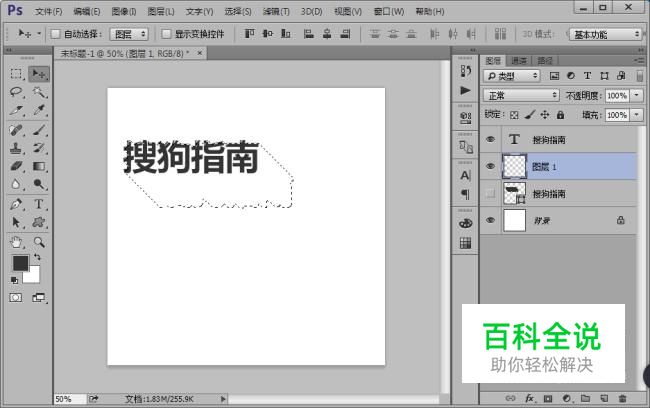650x408 pixels.
Task: Create new layer button
Action: [x=604, y=398]
